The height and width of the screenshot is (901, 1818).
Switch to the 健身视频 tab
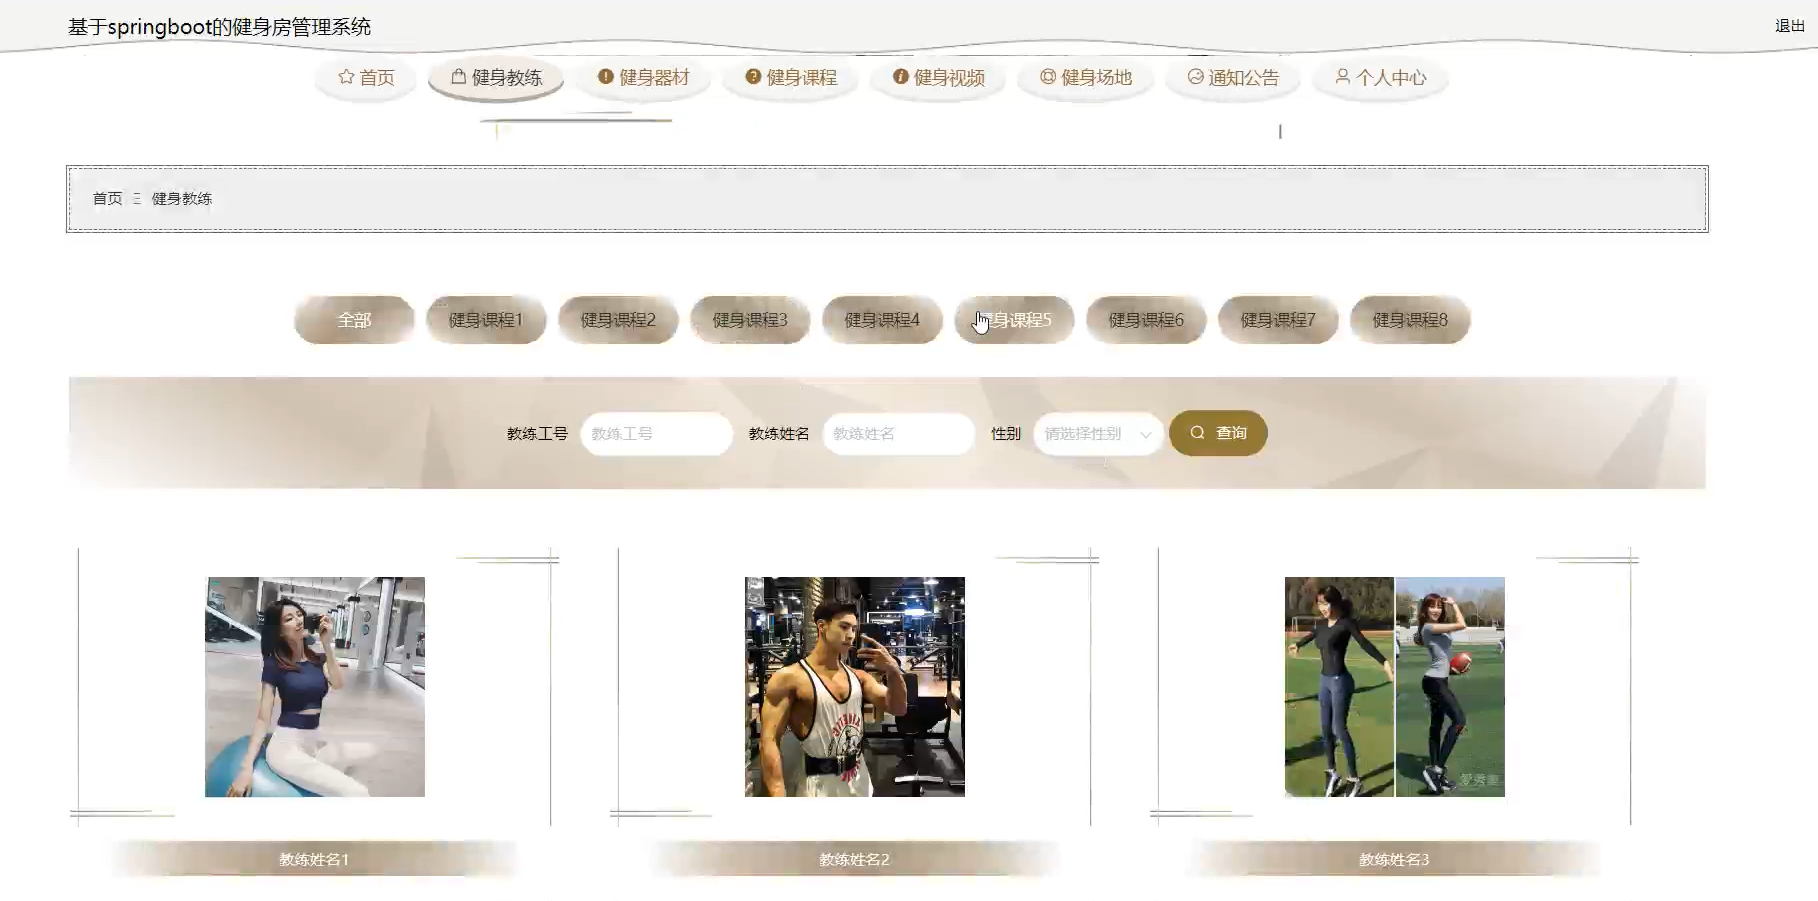(x=938, y=76)
